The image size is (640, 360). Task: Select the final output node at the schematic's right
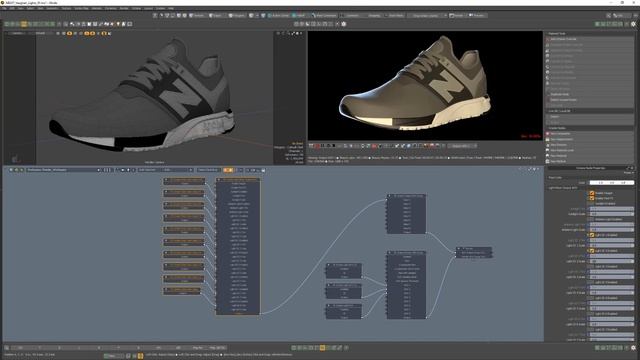pyautogui.click(x=474, y=252)
